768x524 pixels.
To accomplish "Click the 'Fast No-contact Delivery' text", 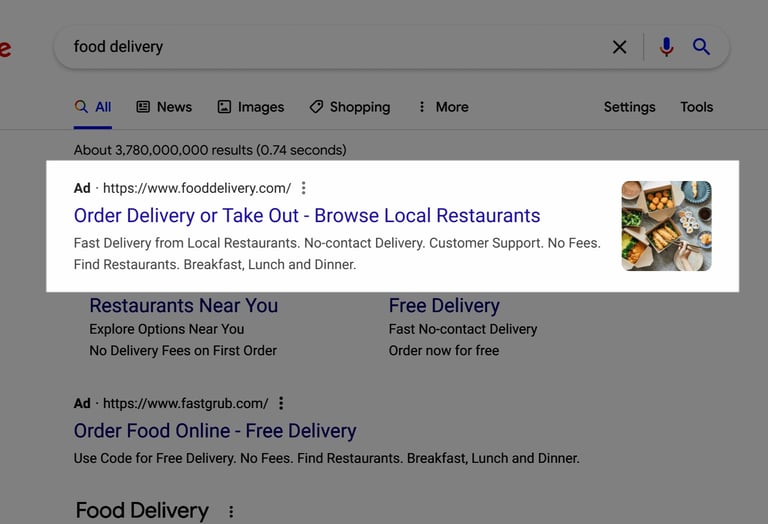I will click(463, 329).
